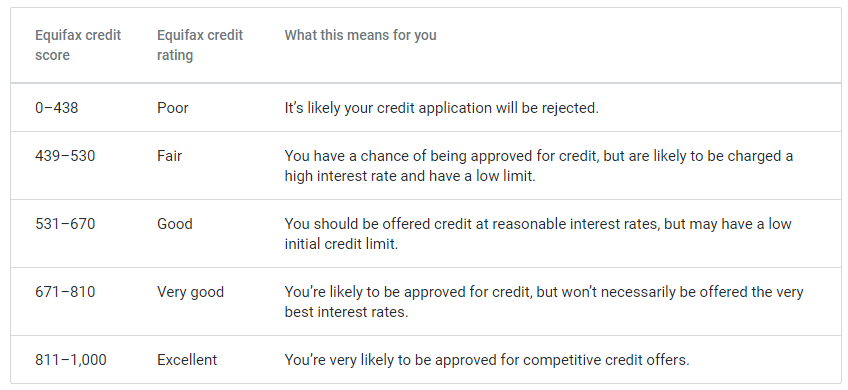This screenshot has height=390, width=848.
Task: Click the 'Very good' rating cell
Action: [x=190, y=292]
